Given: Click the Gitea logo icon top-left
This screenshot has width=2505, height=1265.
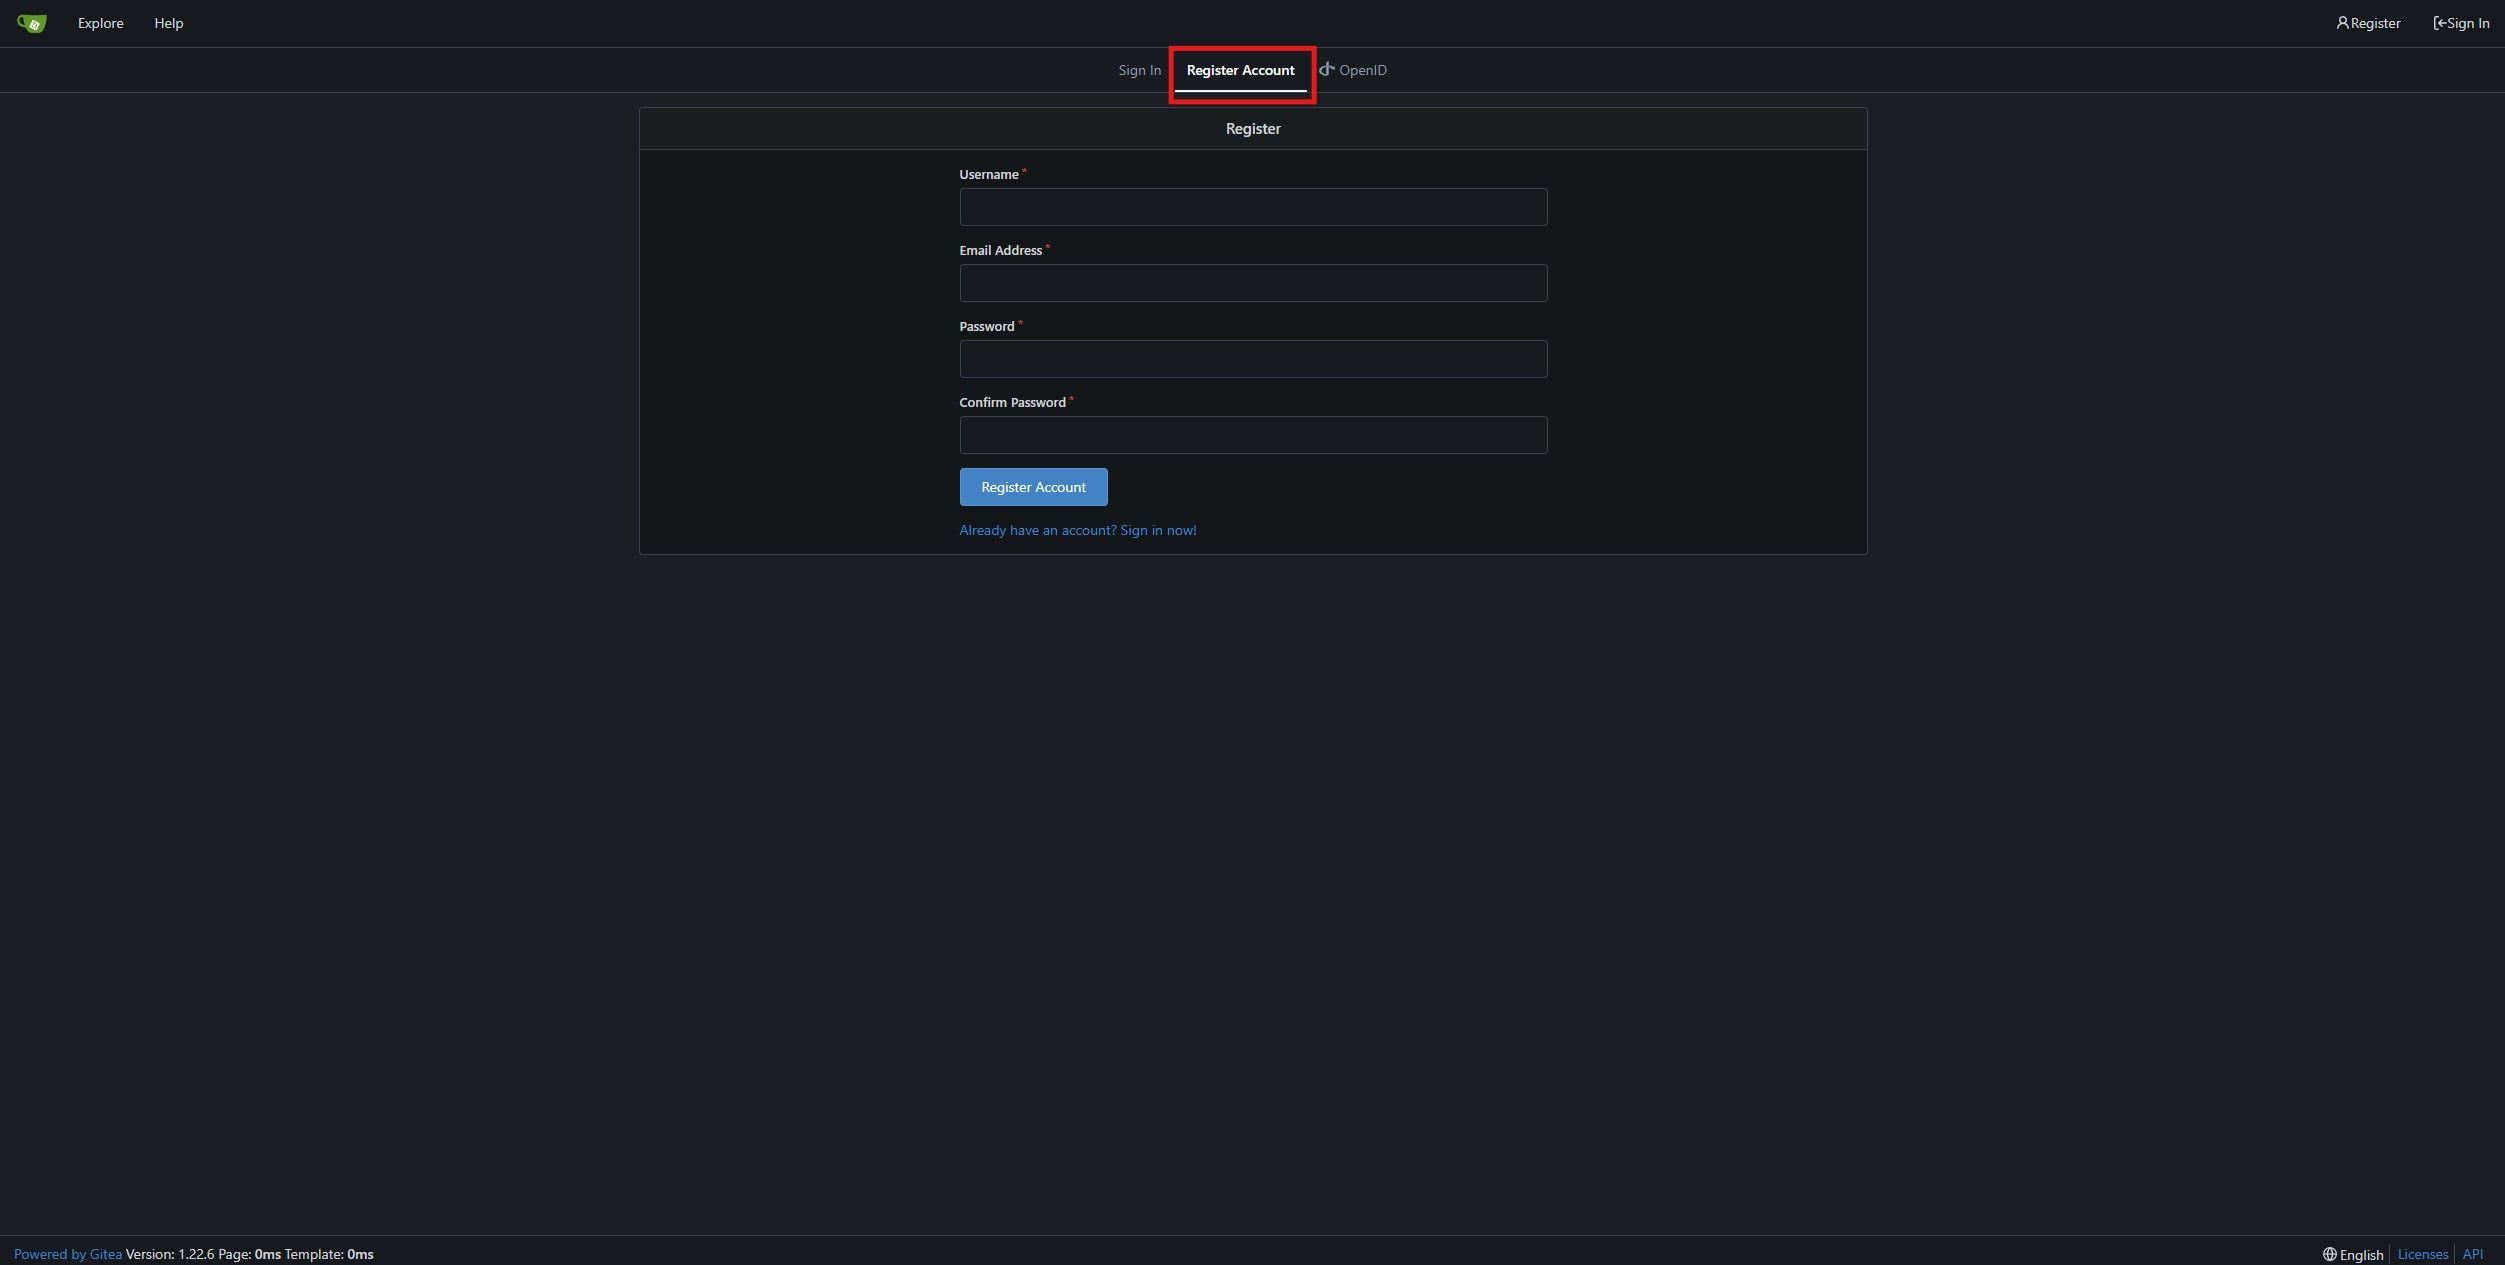Looking at the screenshot, I should pyautogui.click(x=31, y=23).
